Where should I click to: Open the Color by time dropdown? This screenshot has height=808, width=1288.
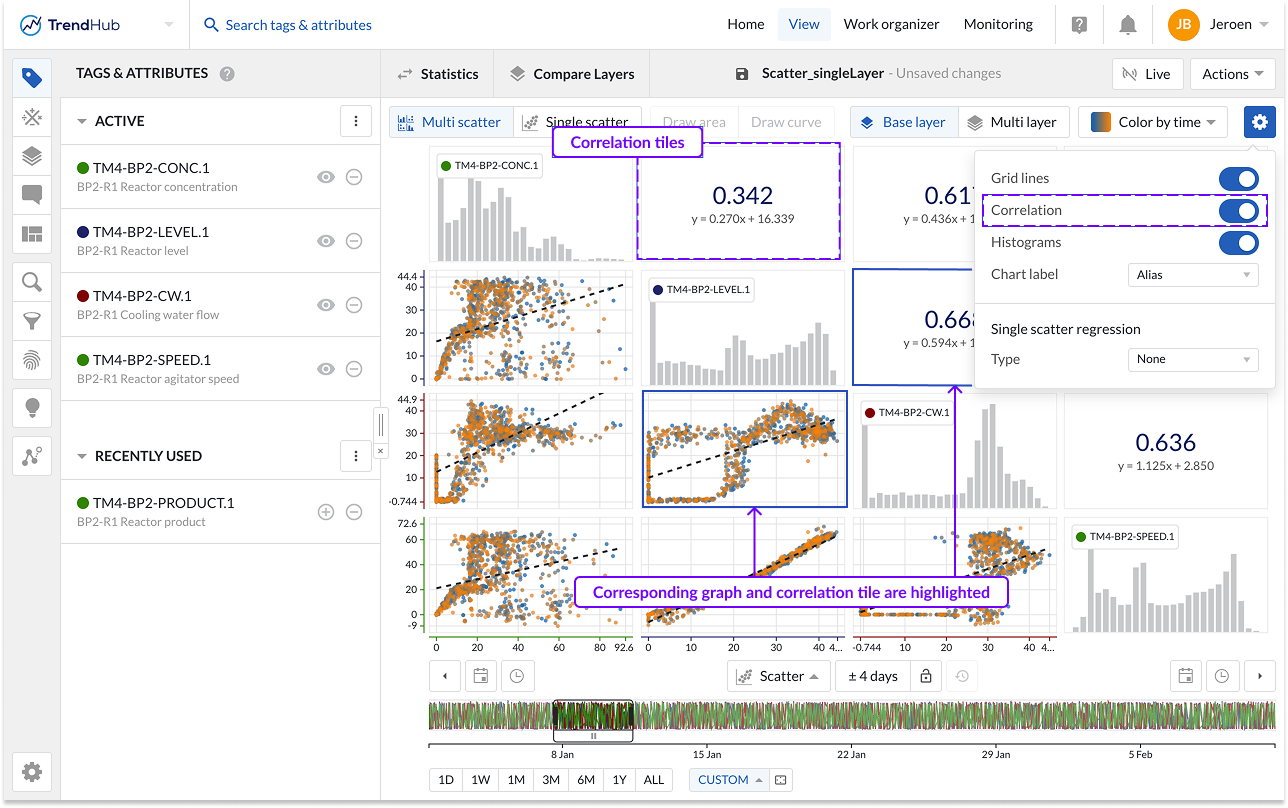pyautogui.click(x=1153, y=122)
